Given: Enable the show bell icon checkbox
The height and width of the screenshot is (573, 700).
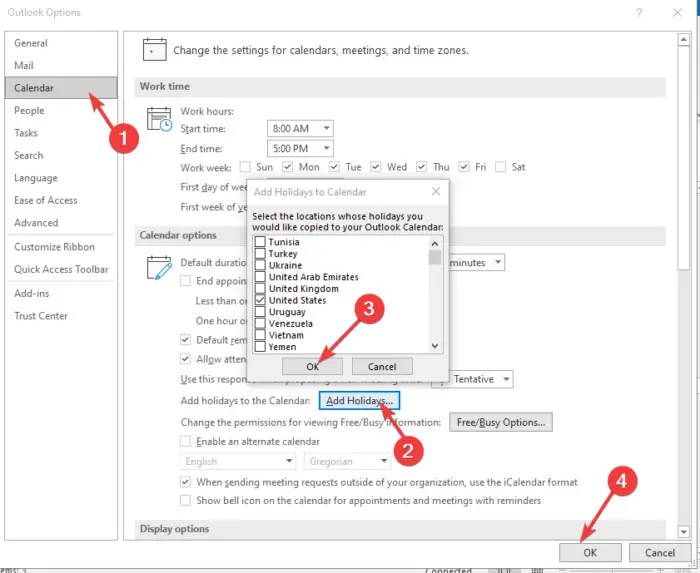Looking at the screenshot, I should click(x=185, y=500).
